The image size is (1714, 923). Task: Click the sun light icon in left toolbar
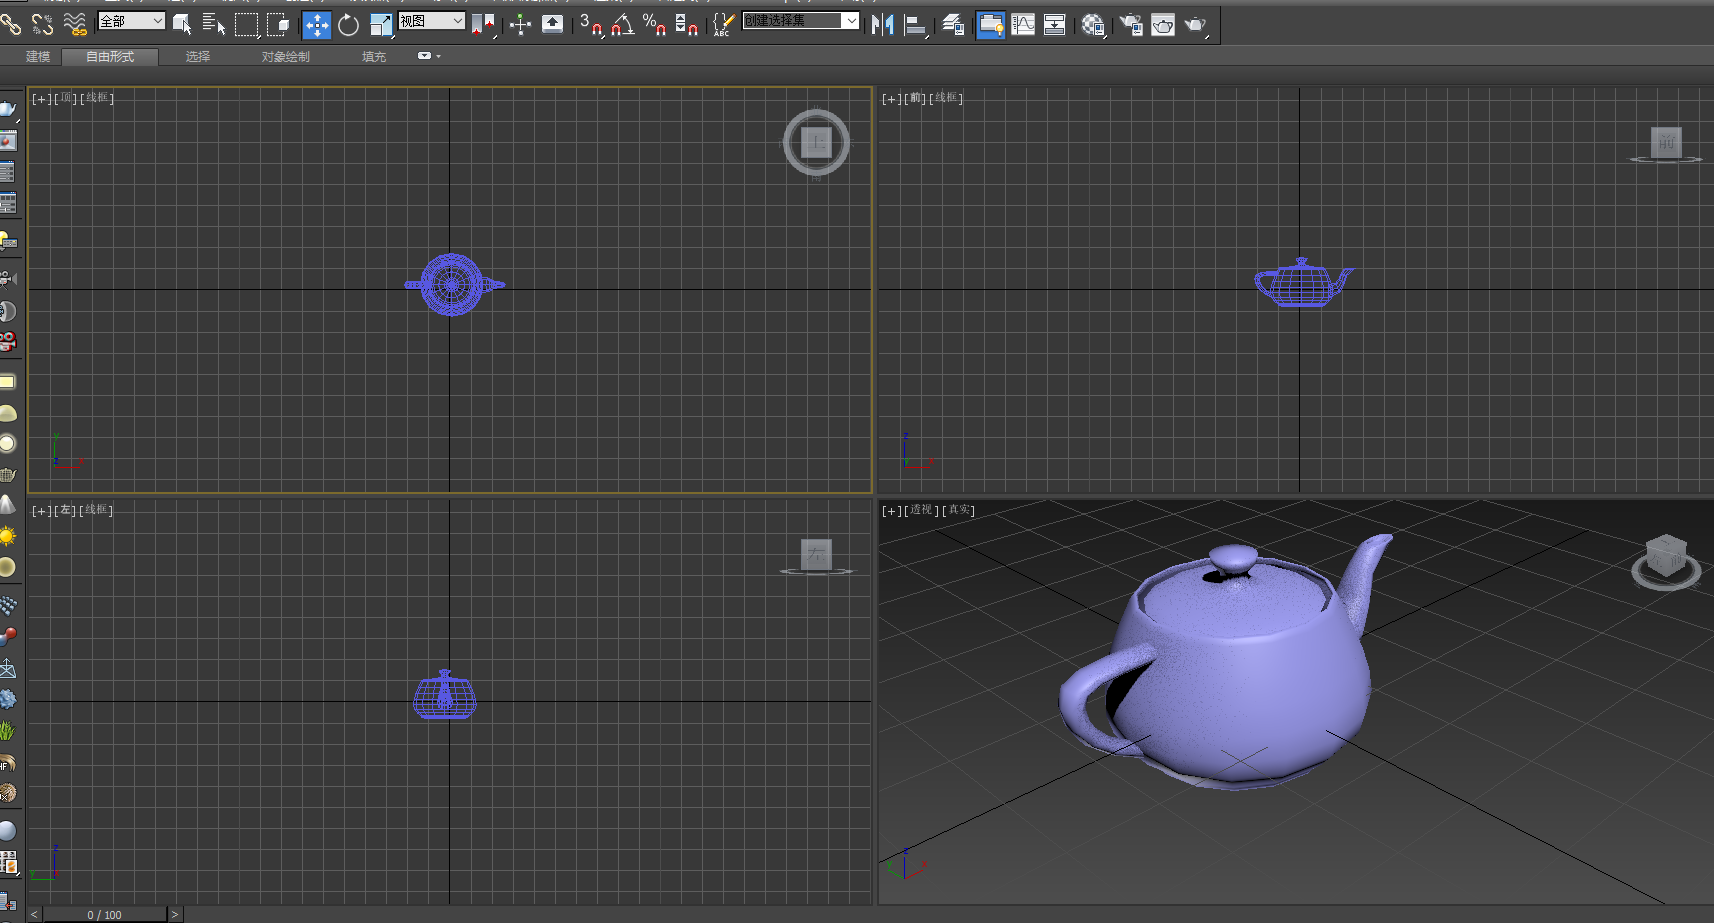point(8,536)
